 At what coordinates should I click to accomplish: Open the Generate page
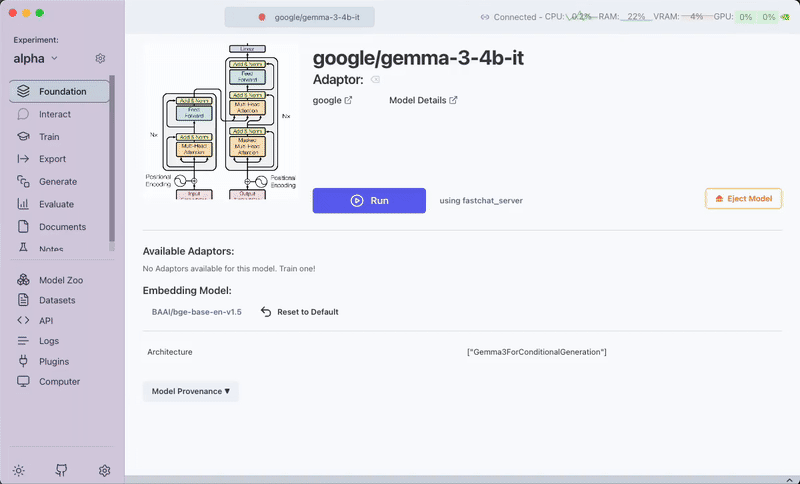tap(57, 182)
